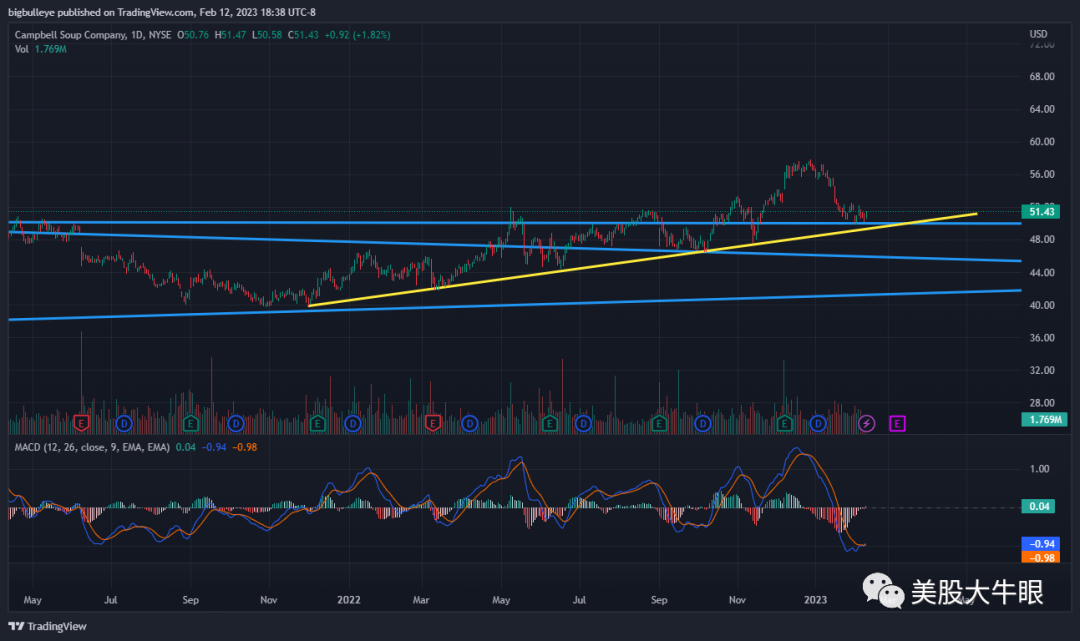The height and width of the screenshot is (641, 1080).
Task: Click the first Nov label before 2022
Action: tap(269, 600)
